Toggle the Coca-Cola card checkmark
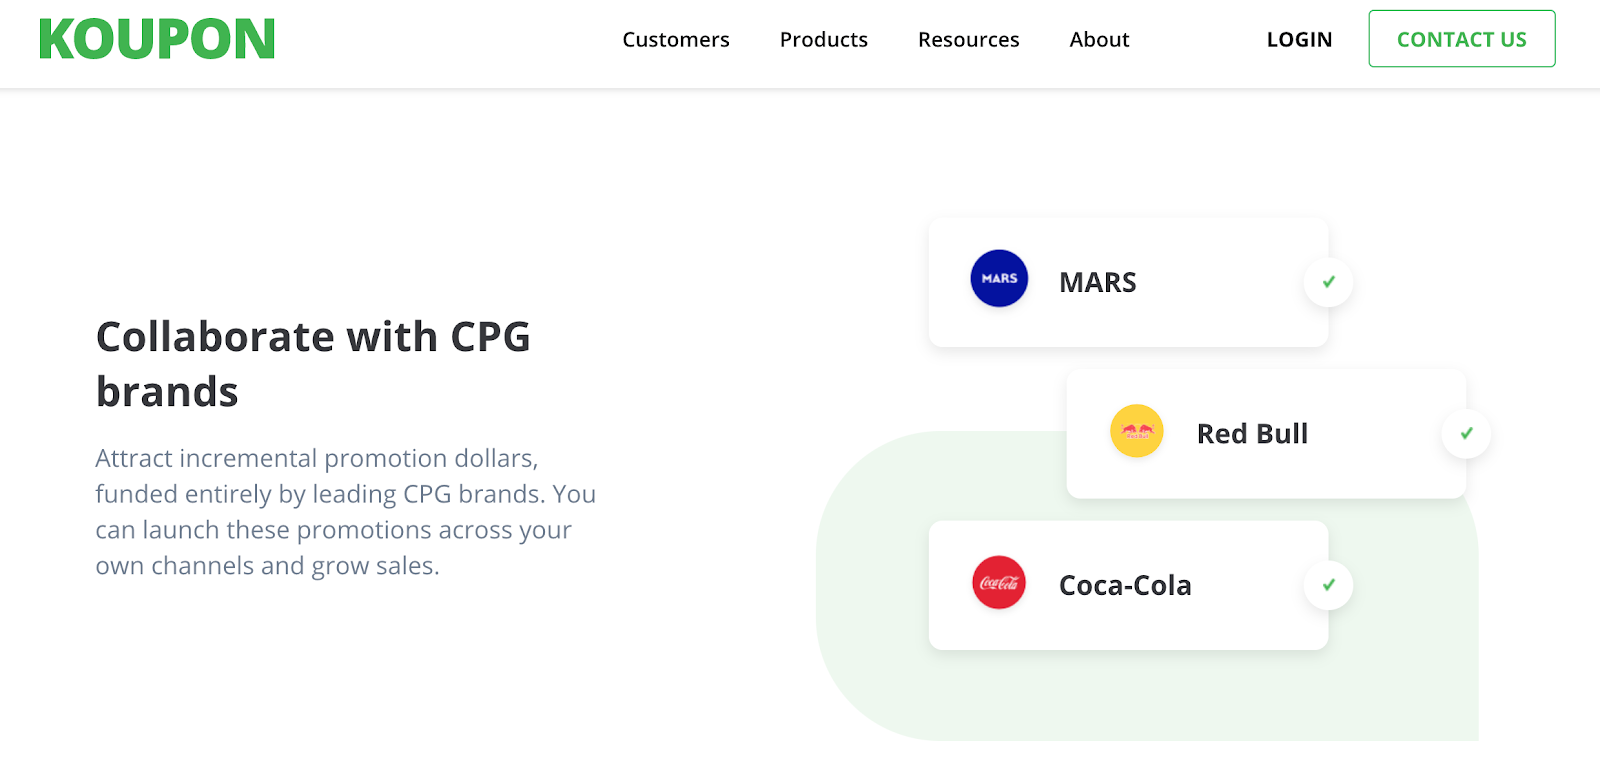The image size is (1600, 763). (1328, 585)
